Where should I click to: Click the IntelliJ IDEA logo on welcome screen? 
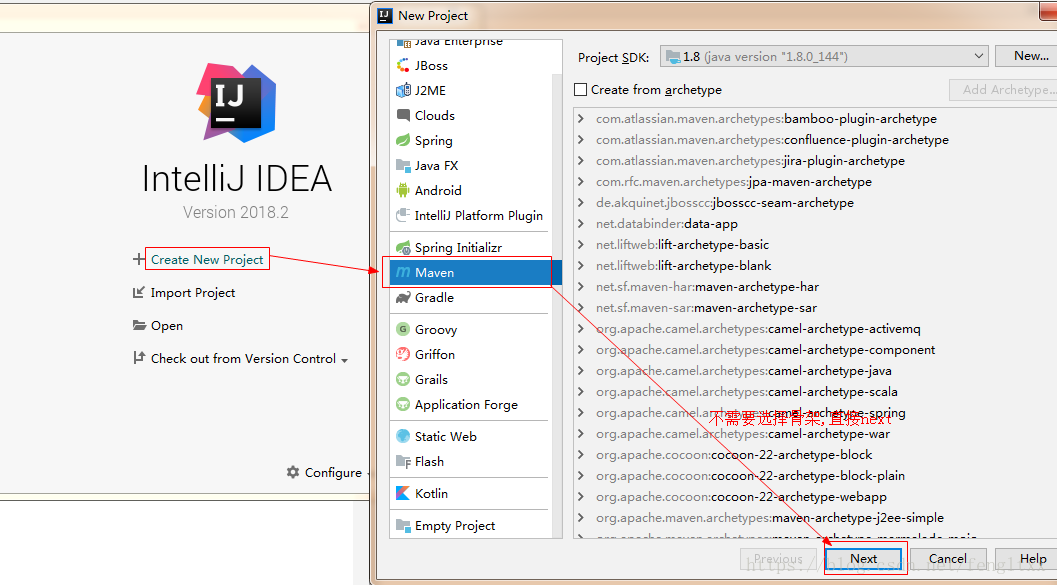coord(236,102)
